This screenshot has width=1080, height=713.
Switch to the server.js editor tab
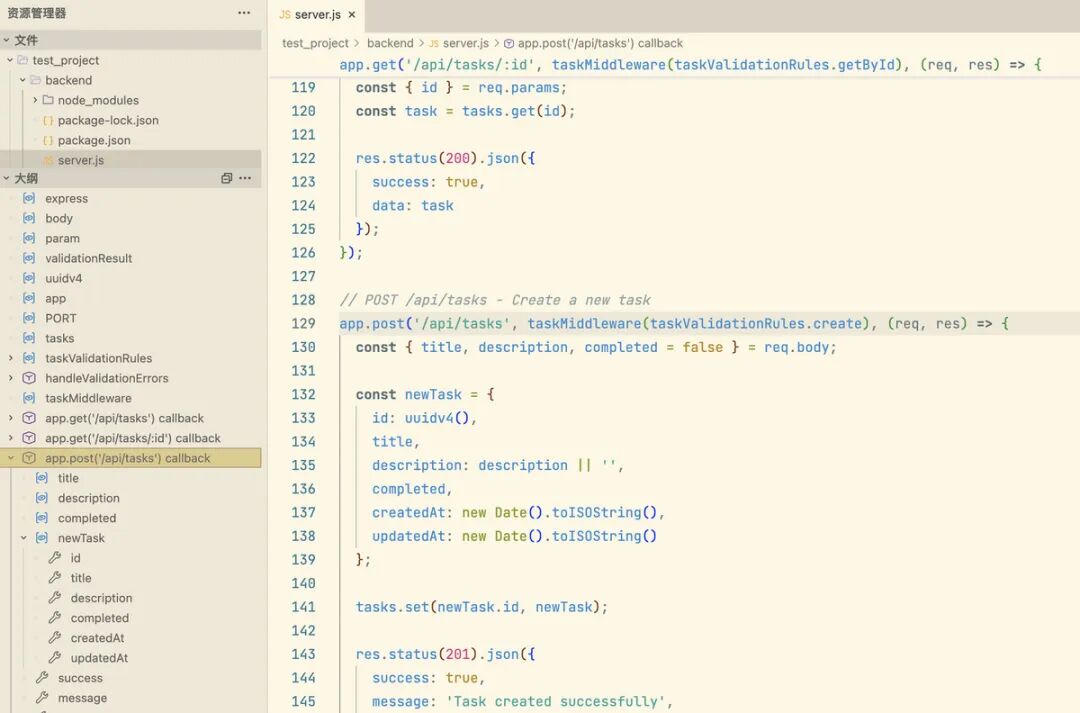point(317,15)
